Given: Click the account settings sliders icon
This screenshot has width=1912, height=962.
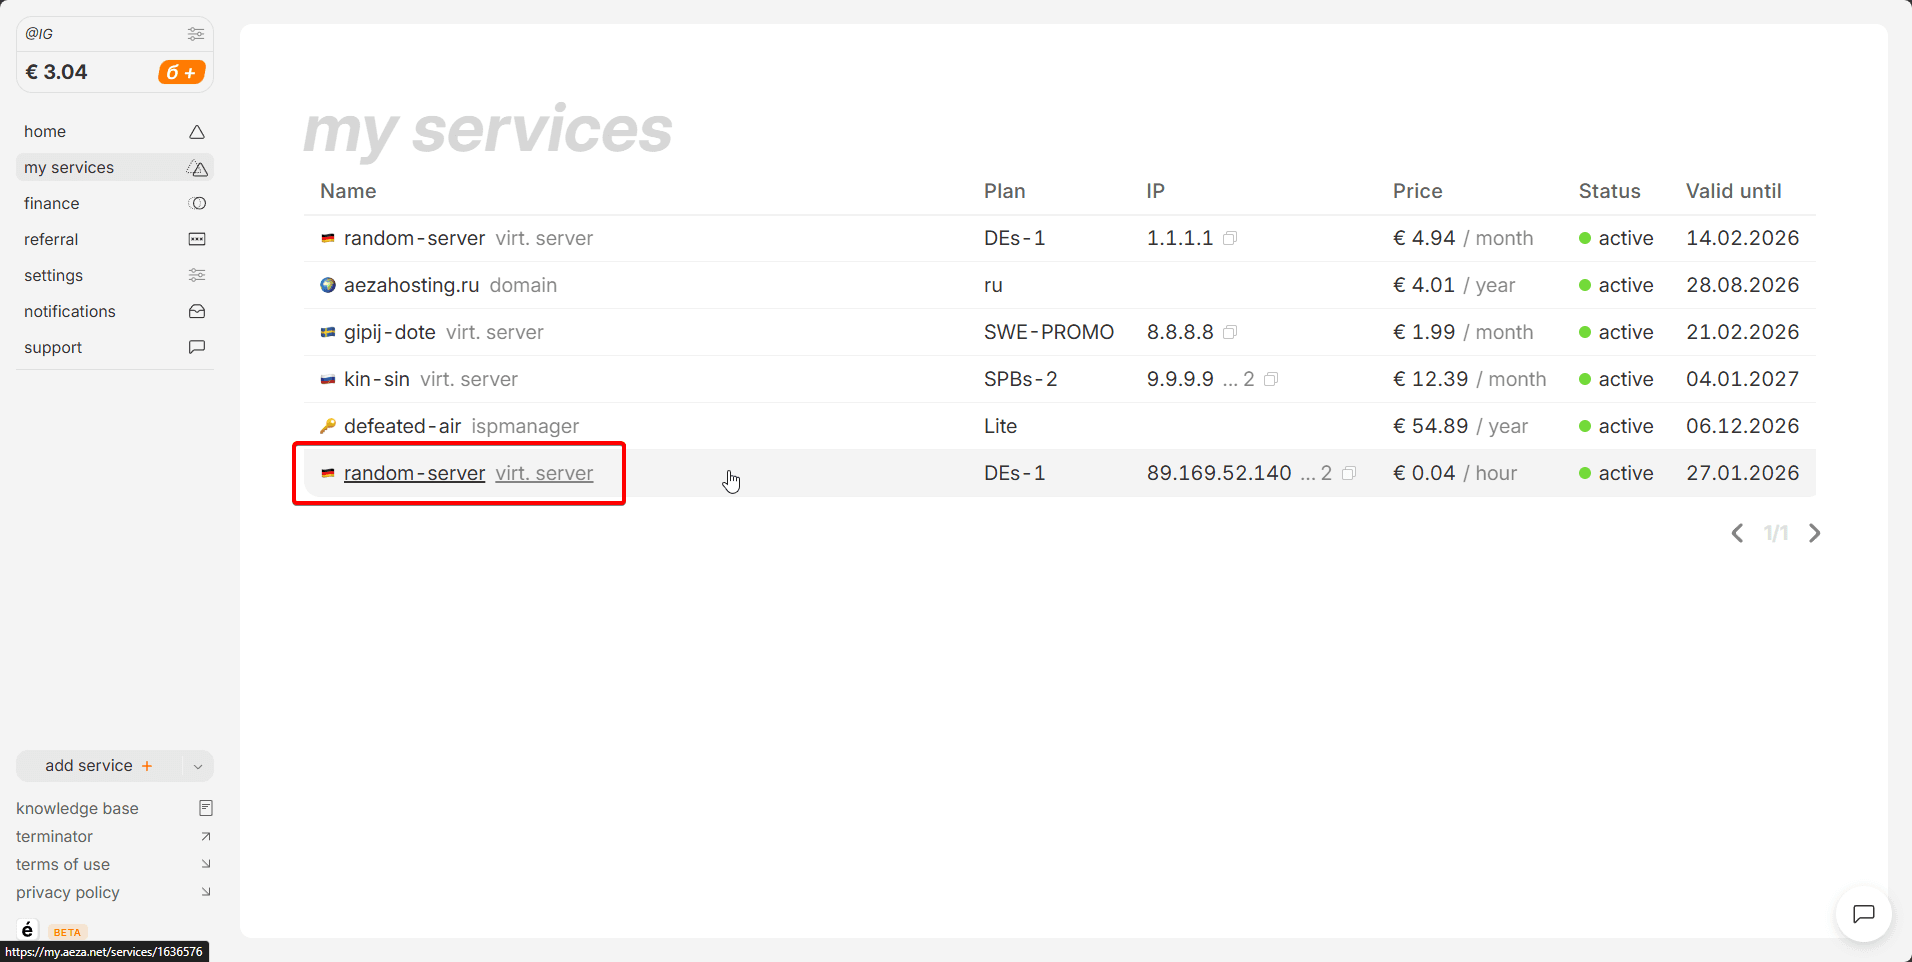Looking at the screenshot, I should pos(196,34).
